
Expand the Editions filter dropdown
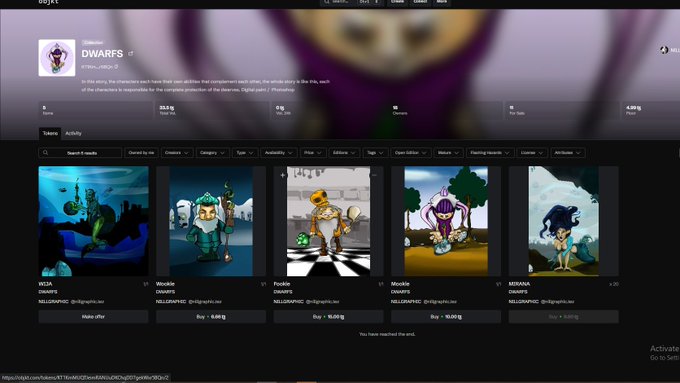tap(344, 153)
